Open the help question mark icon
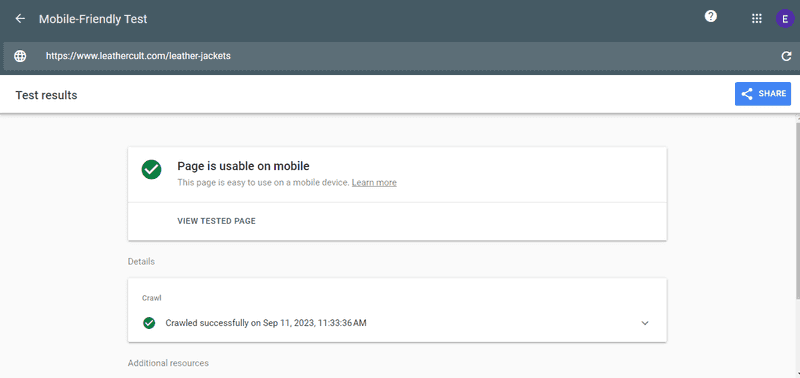800x378 pixels. click(710, 16)
